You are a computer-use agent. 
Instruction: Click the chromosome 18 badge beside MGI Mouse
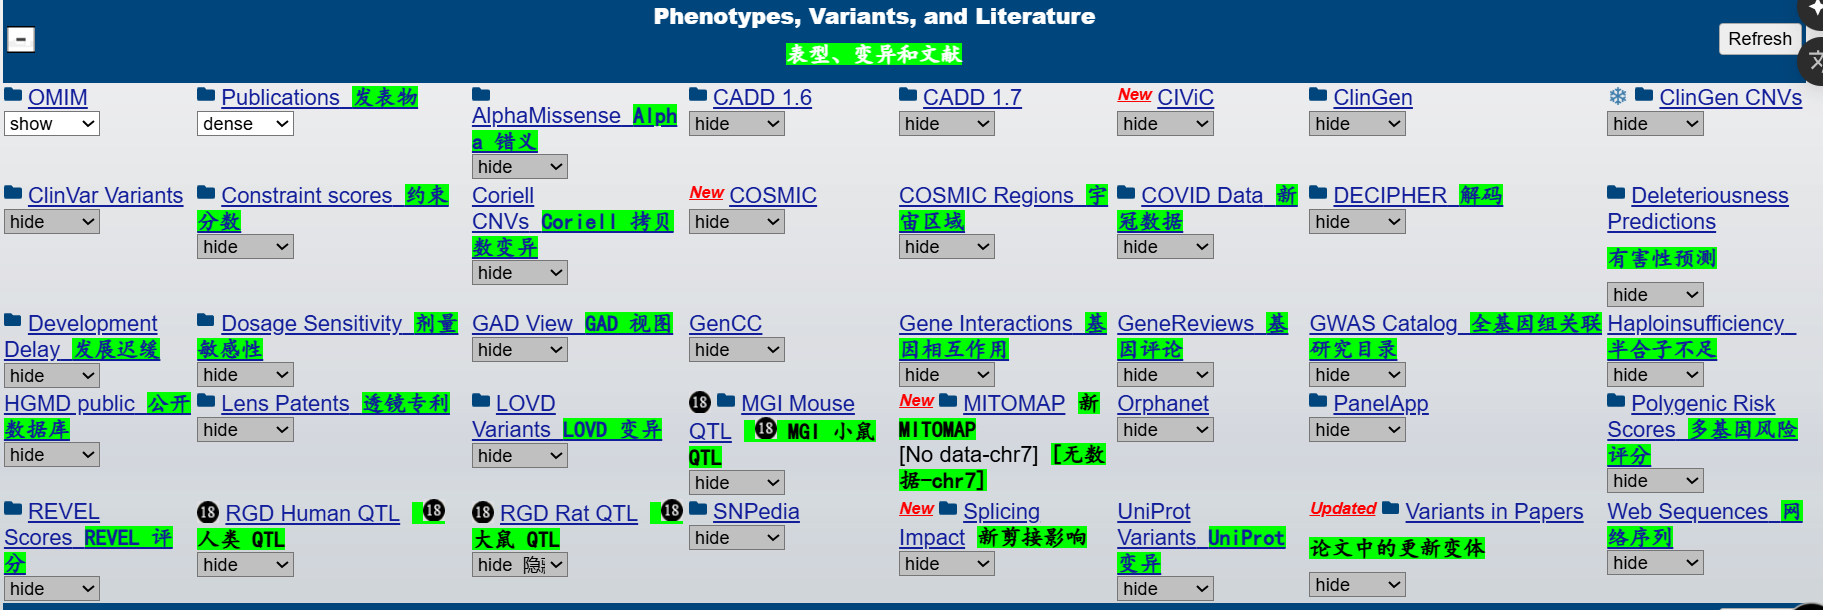[700, 402]
